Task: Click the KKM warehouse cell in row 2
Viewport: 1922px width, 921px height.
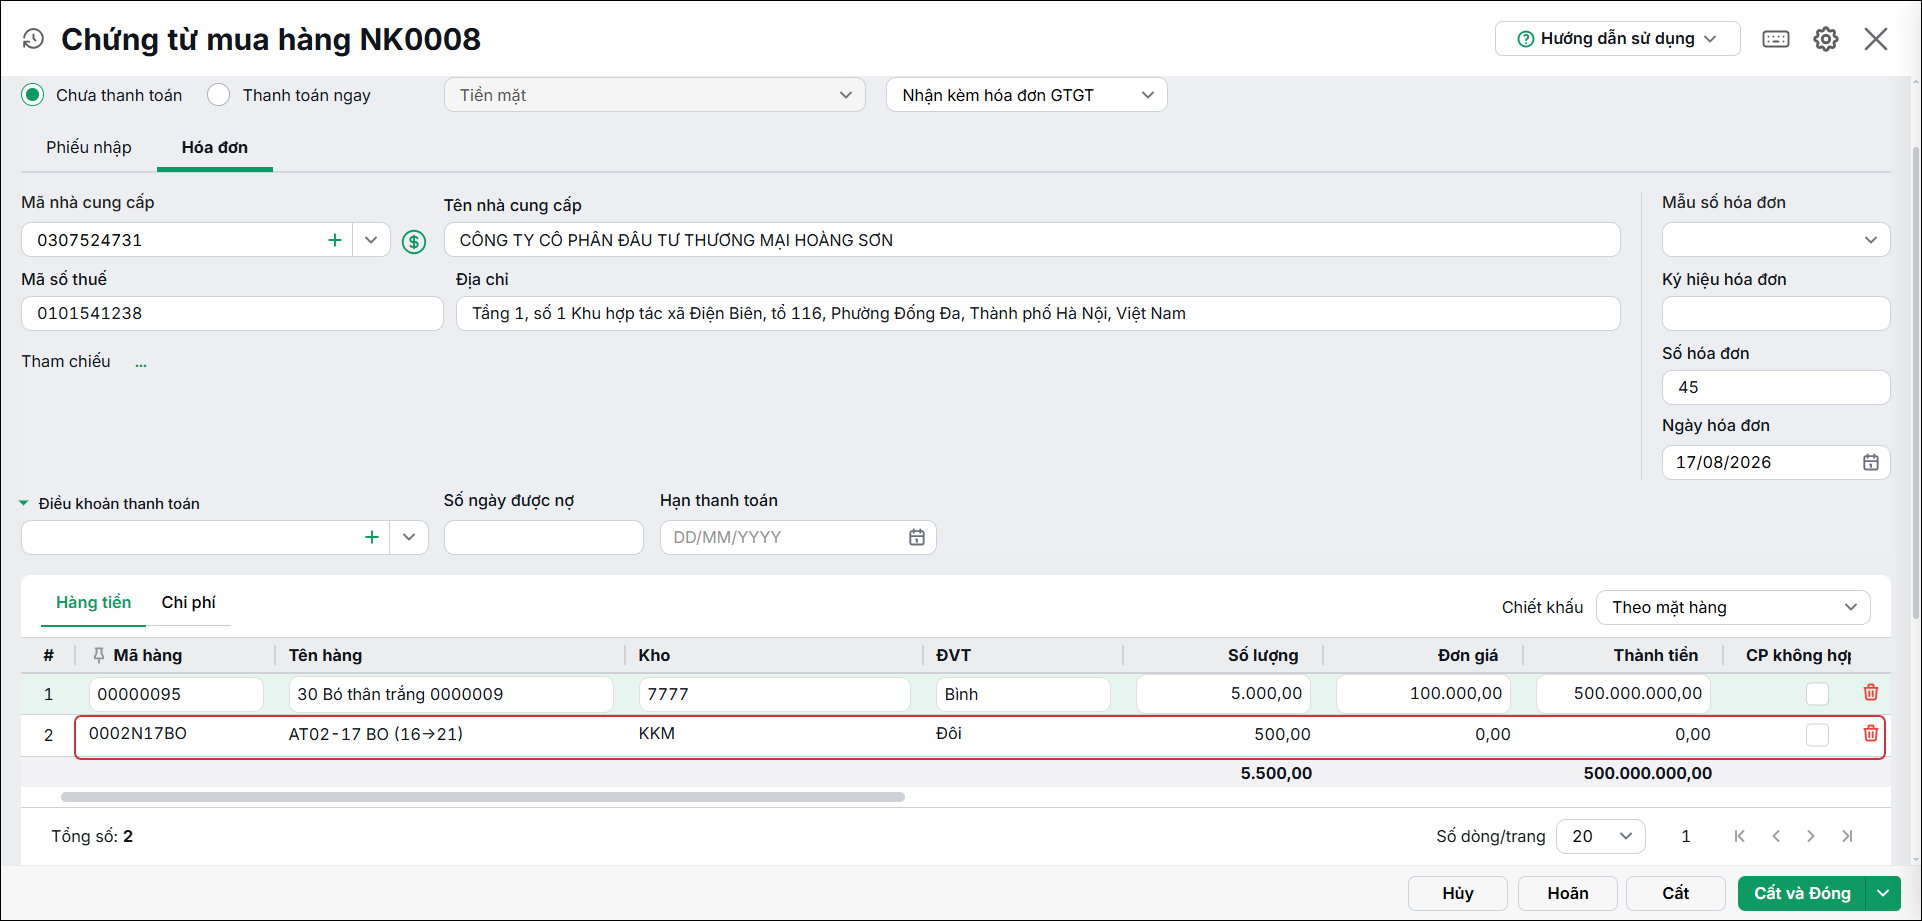Action: click(657, 733)
